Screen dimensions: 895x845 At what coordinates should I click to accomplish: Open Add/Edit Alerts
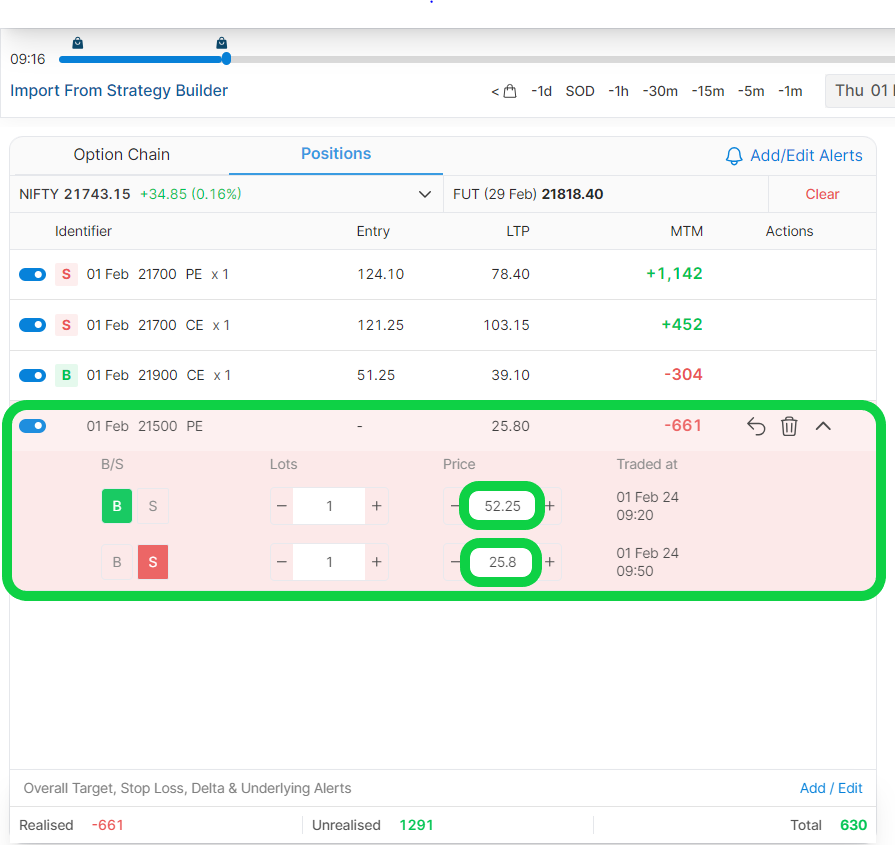point(805,155)
